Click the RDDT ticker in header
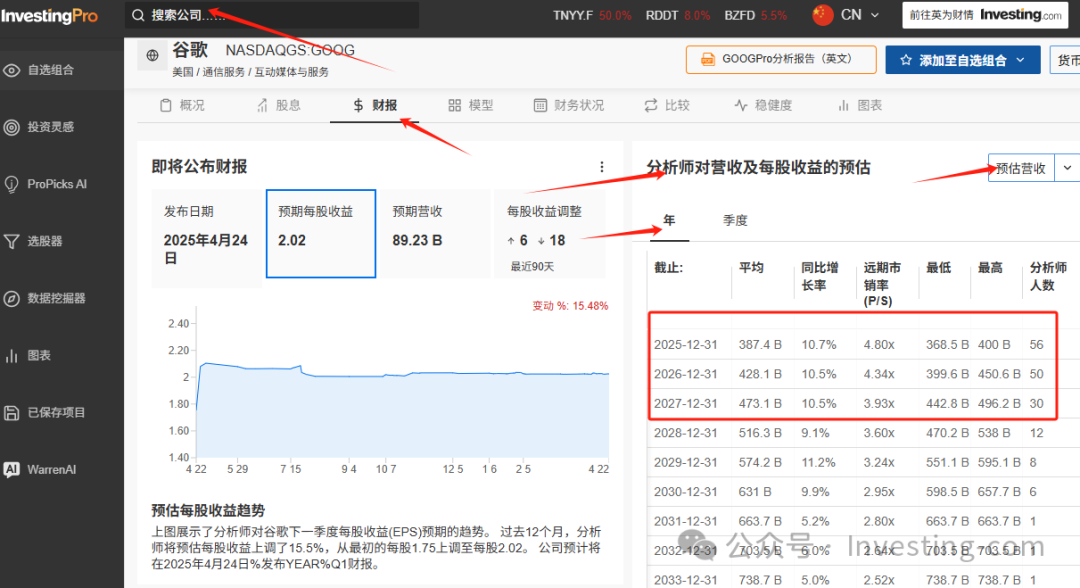The width and height of the screenshot is (1080, 588). click(662, 15)
